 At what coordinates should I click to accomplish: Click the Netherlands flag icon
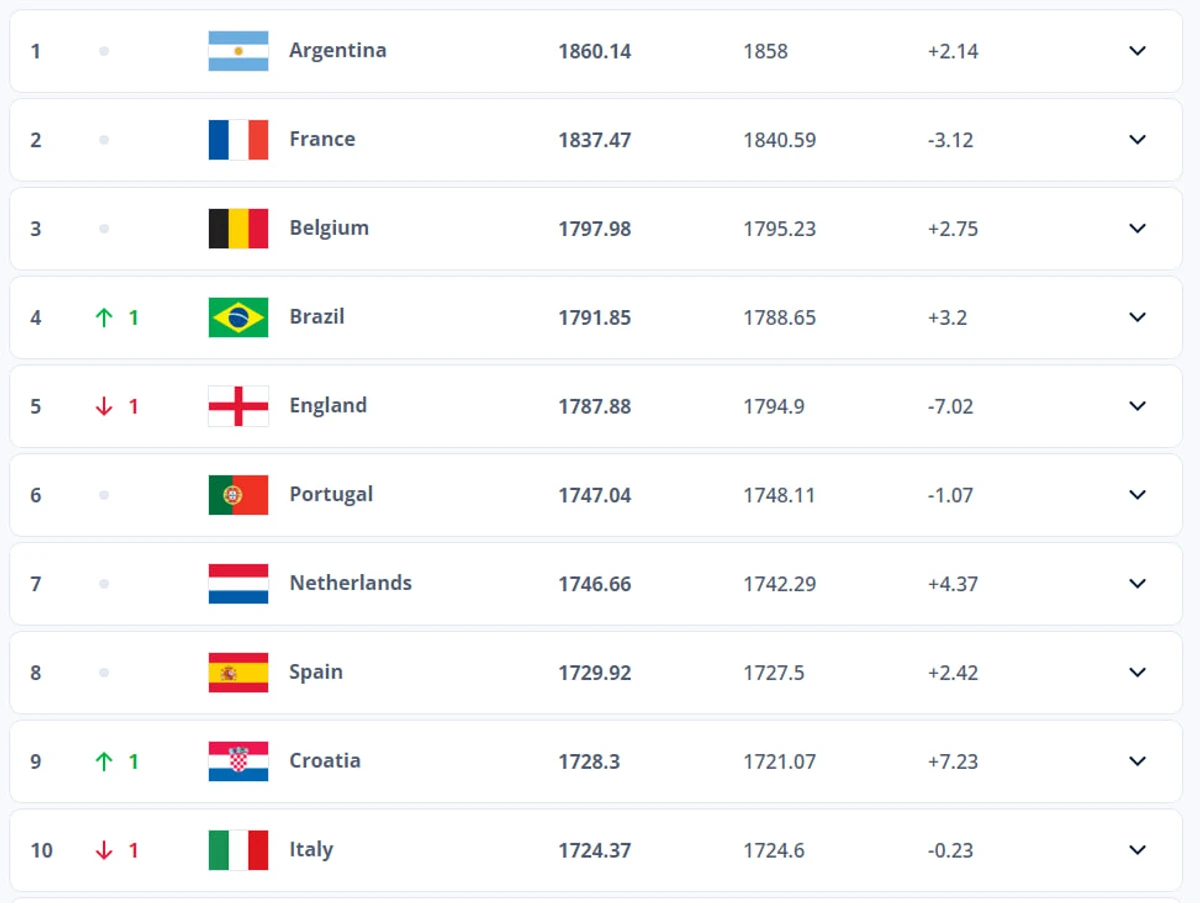pyautogui.click(x=238, y=584)
